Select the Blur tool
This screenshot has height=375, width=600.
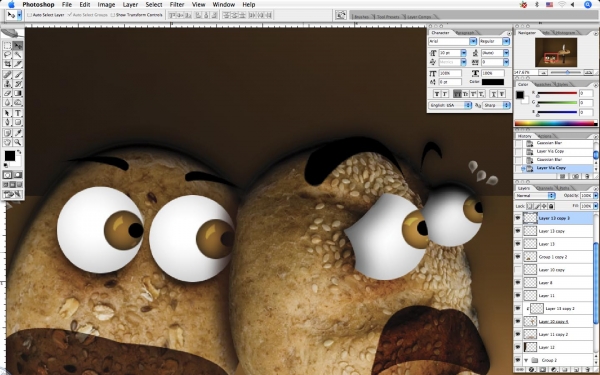click(x=7, y=102)
